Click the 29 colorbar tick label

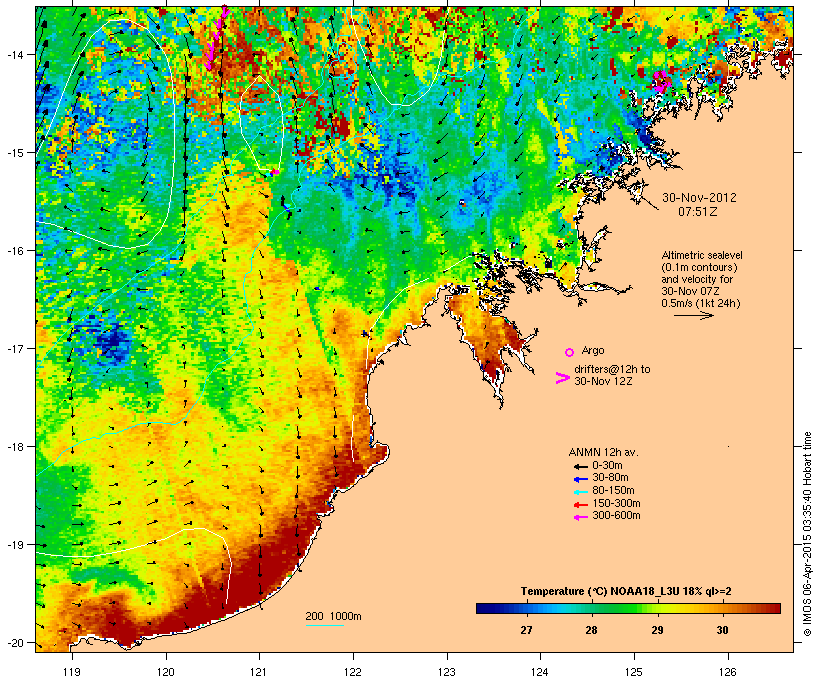657,630
